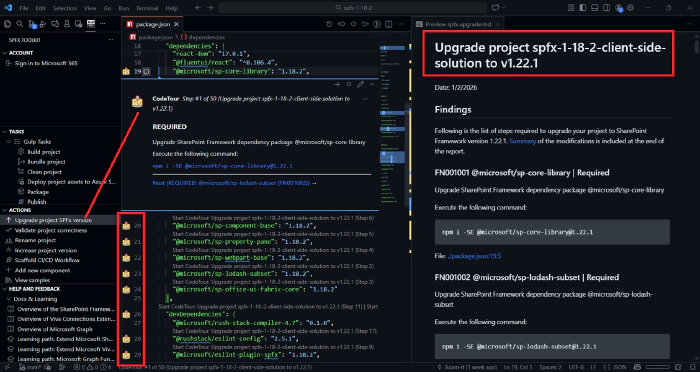Collapse the ACTIONS section

(x=4, y=210)
